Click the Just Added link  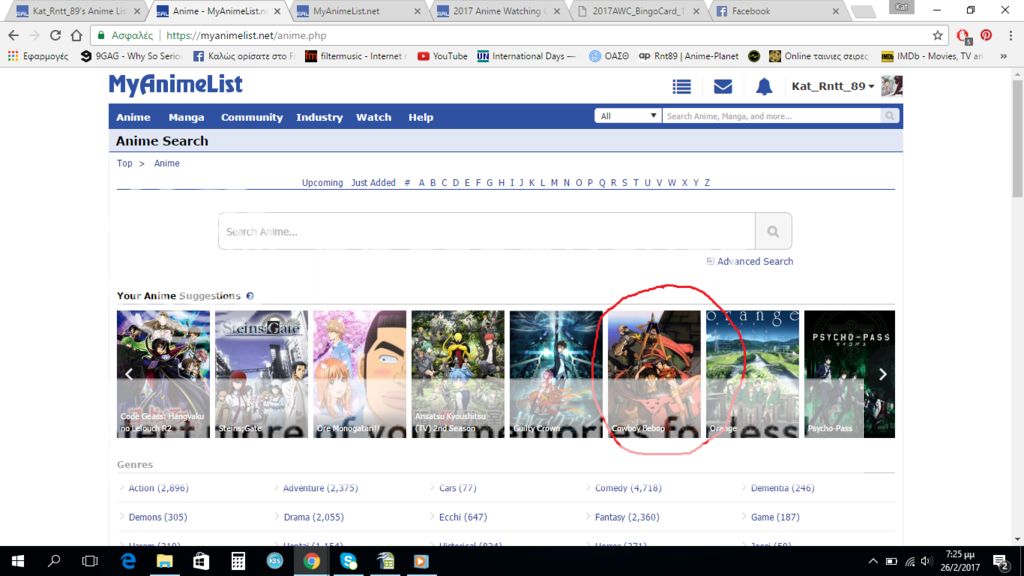tap(373, 183)
